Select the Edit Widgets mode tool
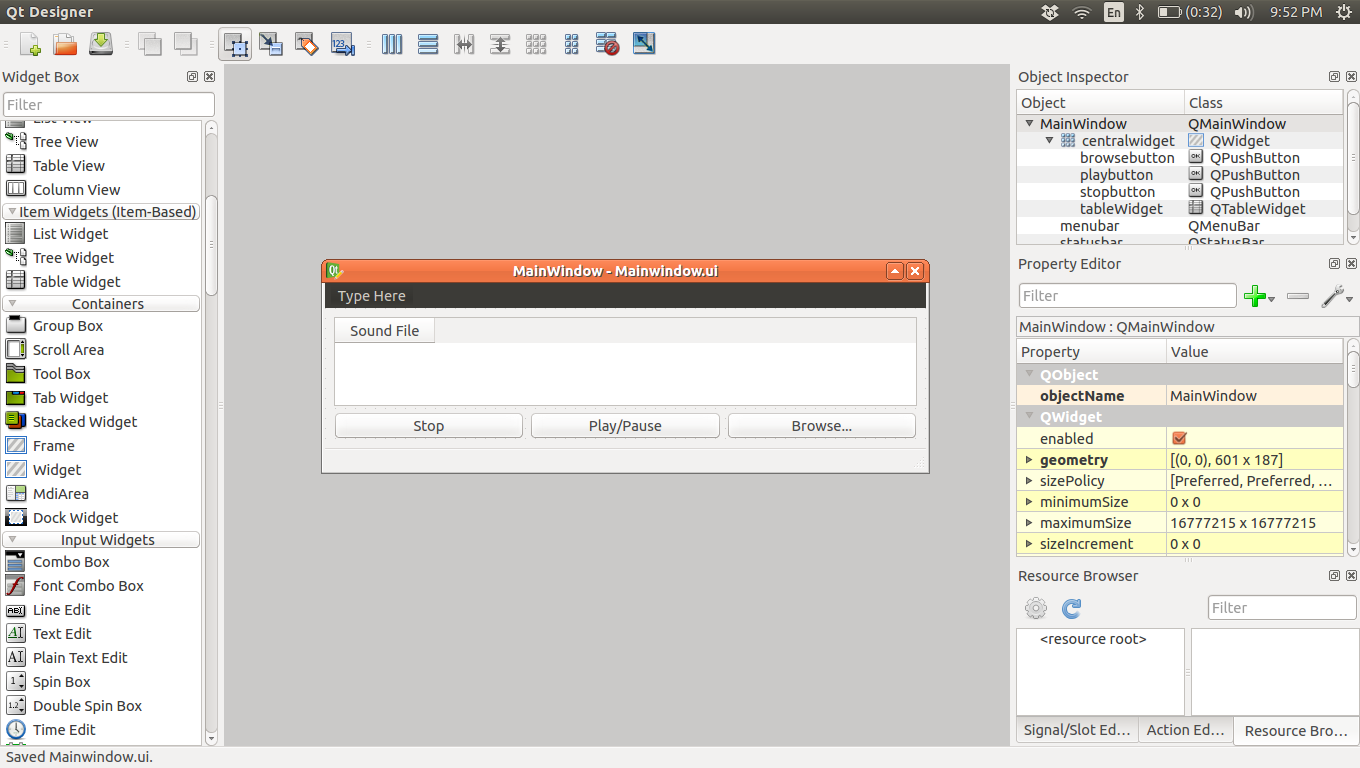Viewport: 1360px width, 768px height. 235,44
